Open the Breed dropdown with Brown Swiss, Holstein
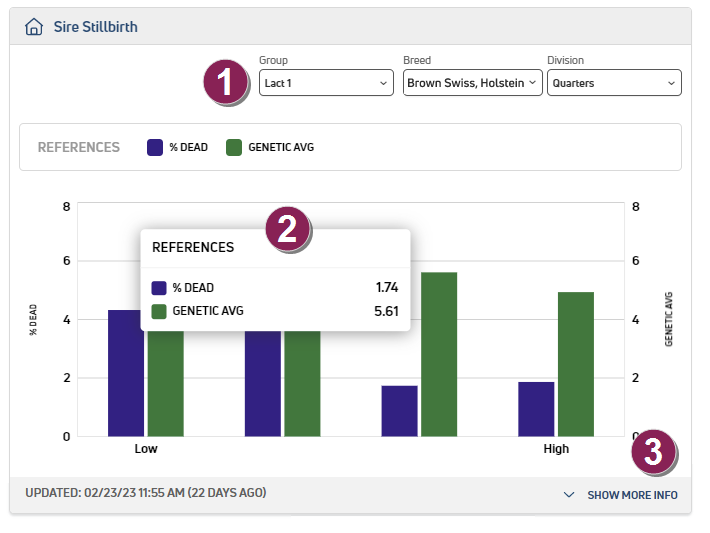The height and width of the screenshot is (533, 710). (x=472, y=83)
